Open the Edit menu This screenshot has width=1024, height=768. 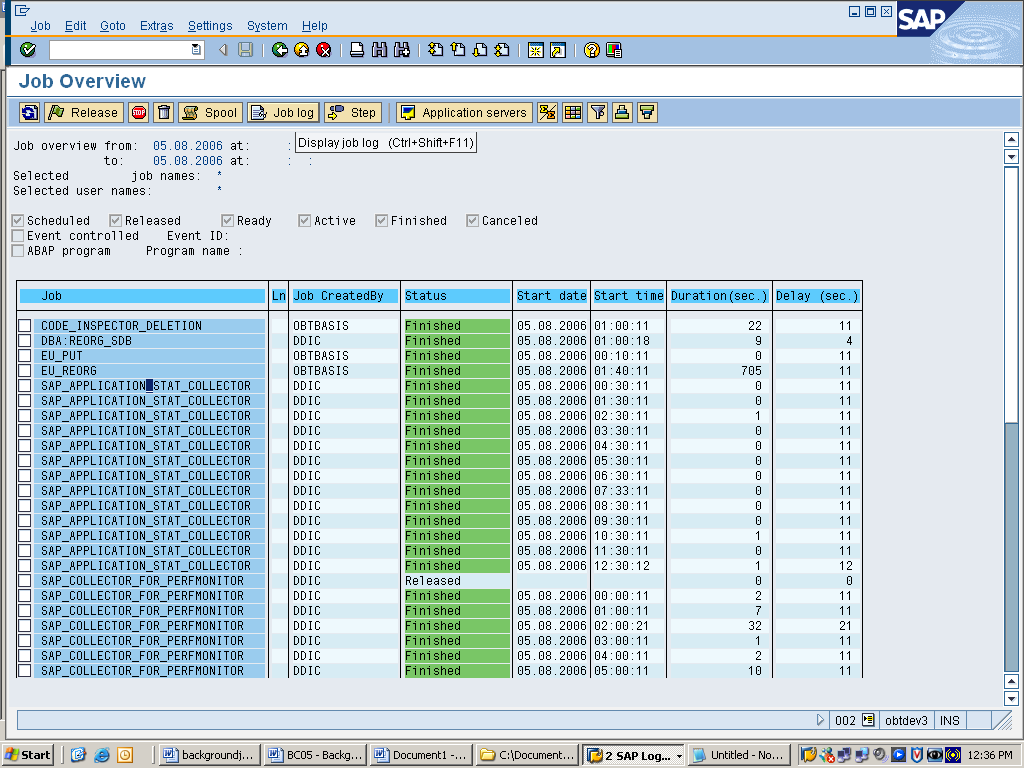point(75,25)
